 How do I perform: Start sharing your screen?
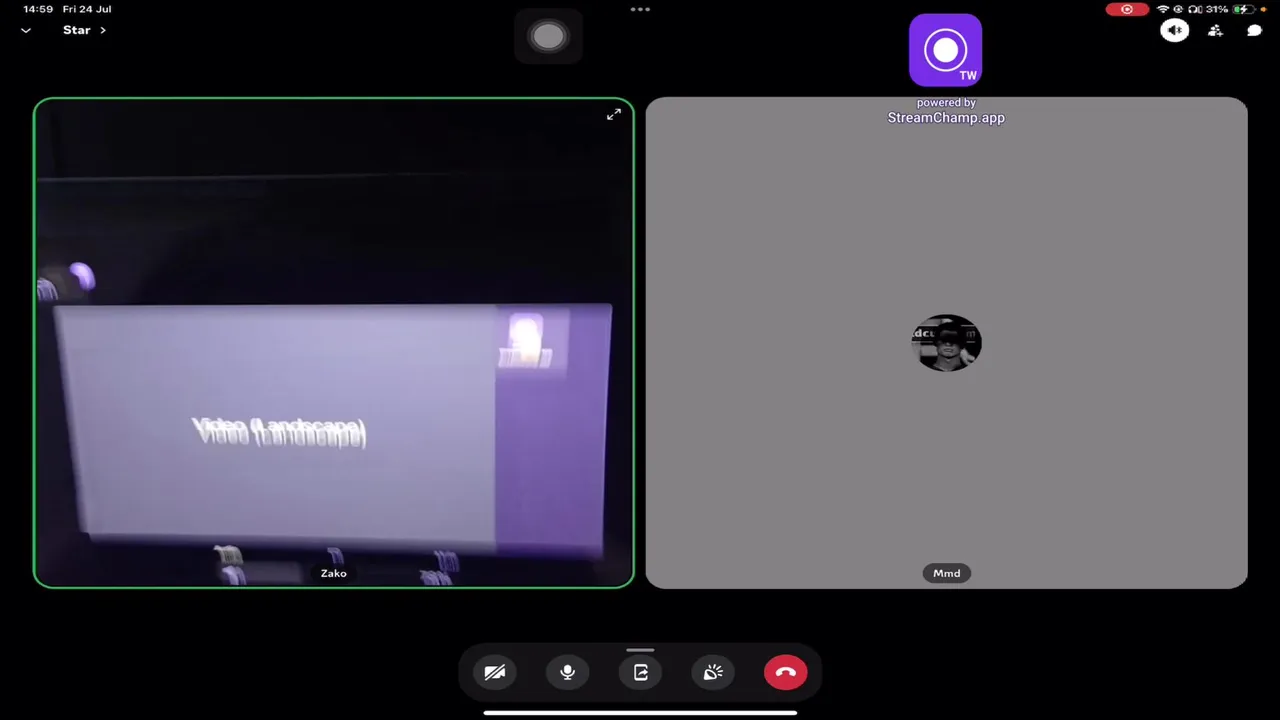coord(641,673)
